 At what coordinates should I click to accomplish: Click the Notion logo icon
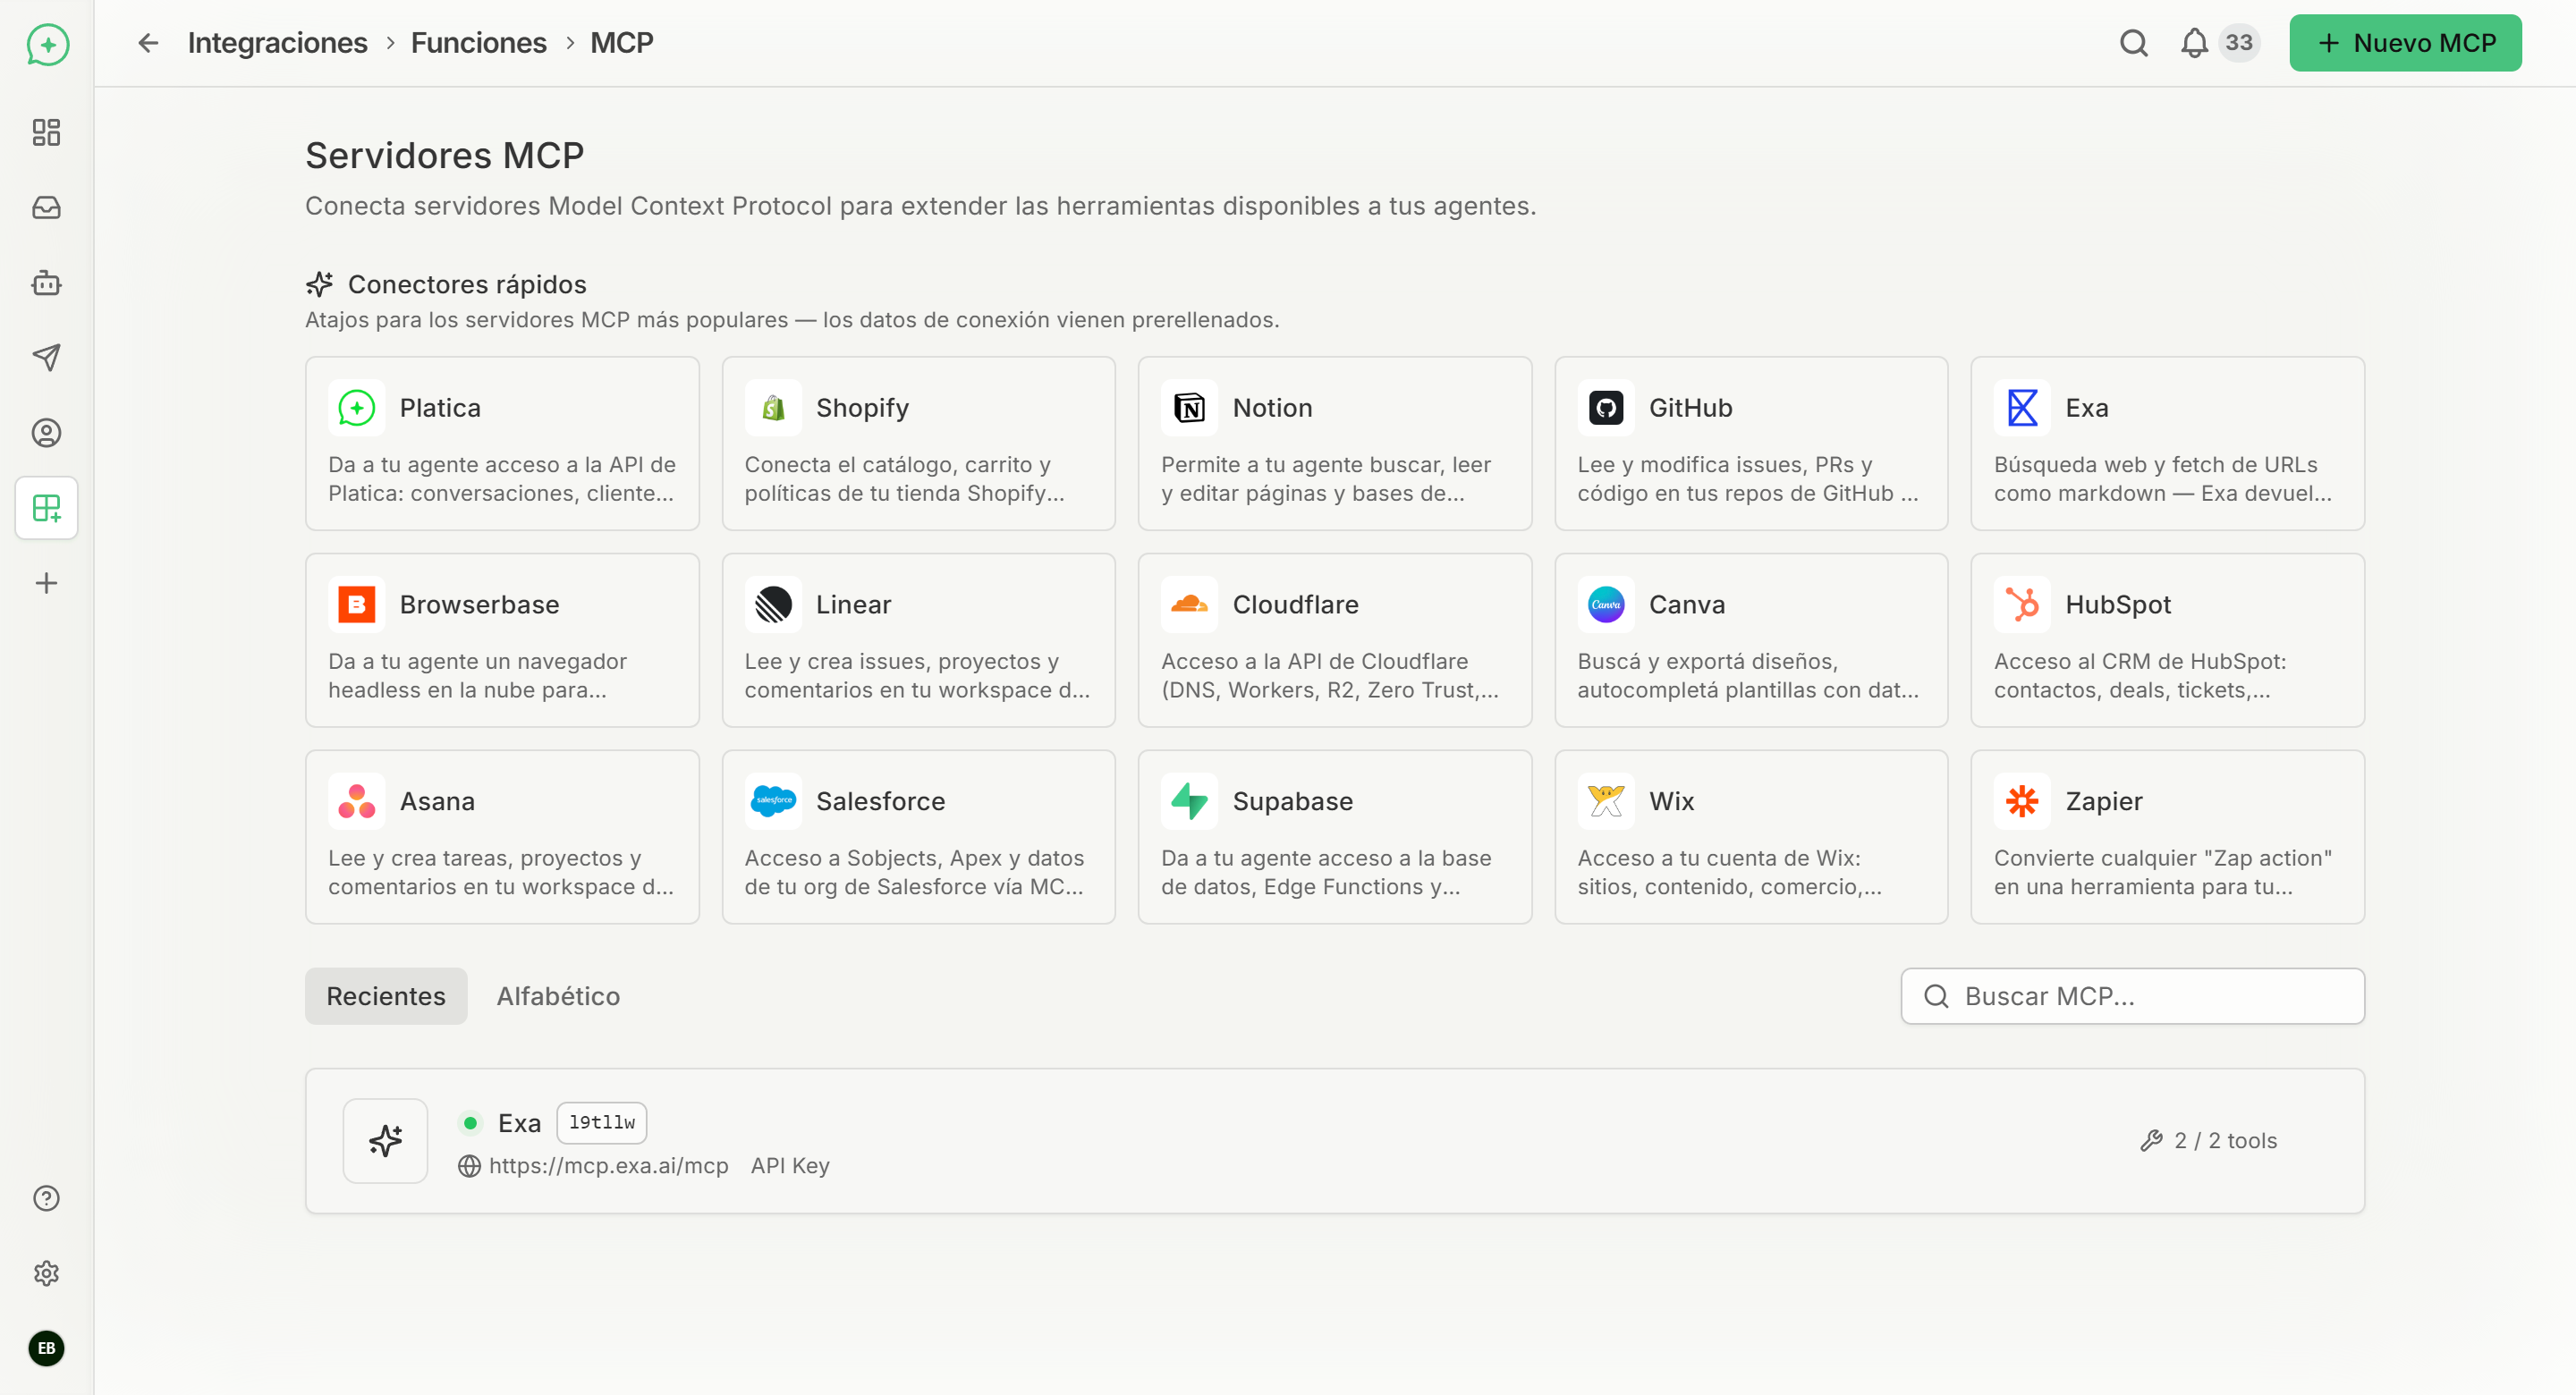click(x=1189, y=408)
